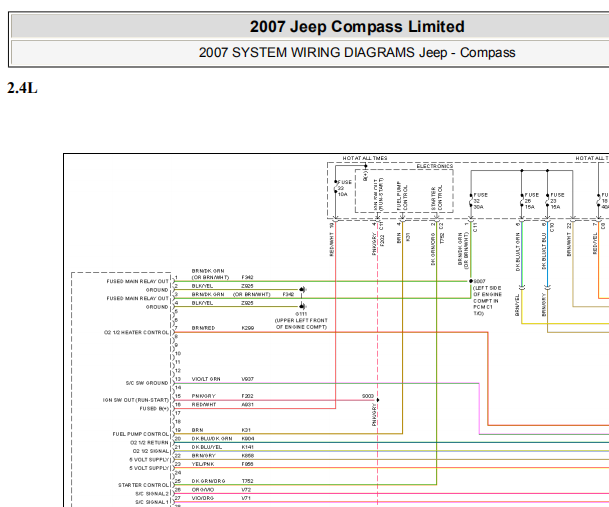Click the "S/C SIGNAL 1" pin label
Screen dimensions: 609x507
[x=152, y=502]
